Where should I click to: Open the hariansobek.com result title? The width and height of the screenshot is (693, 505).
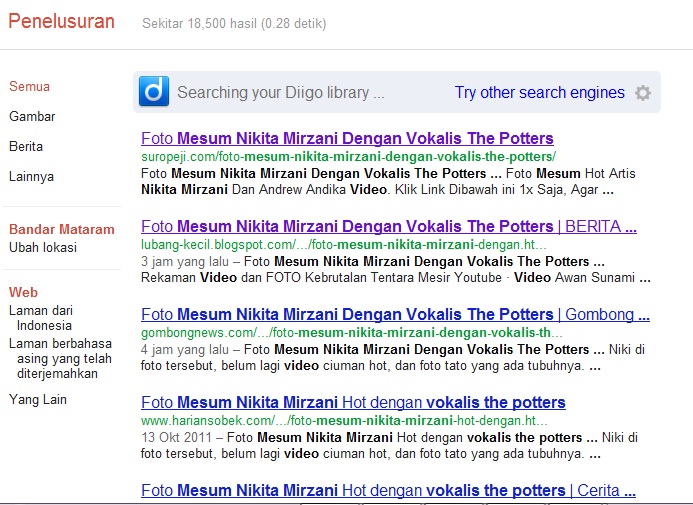click(353, 402)
